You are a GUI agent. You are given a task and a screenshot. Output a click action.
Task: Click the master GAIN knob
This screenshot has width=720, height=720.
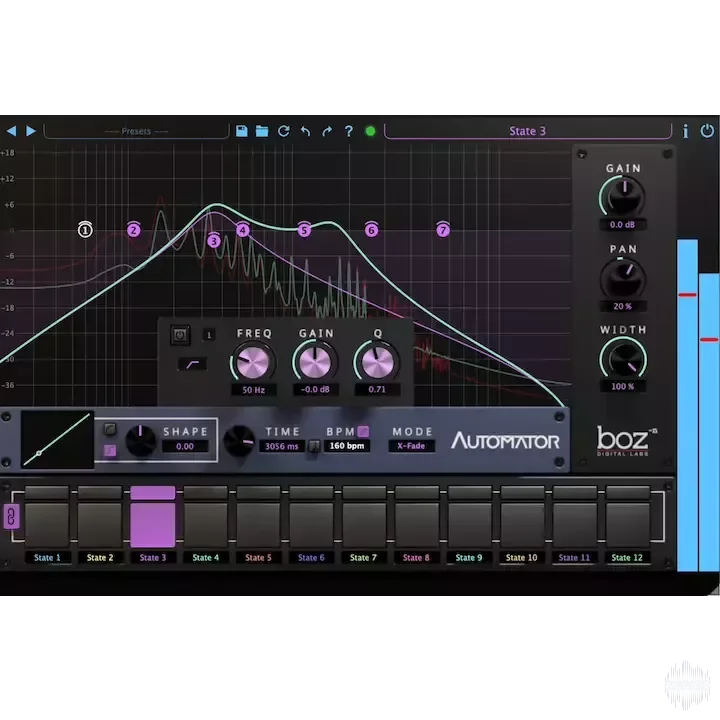click(624, 197)
